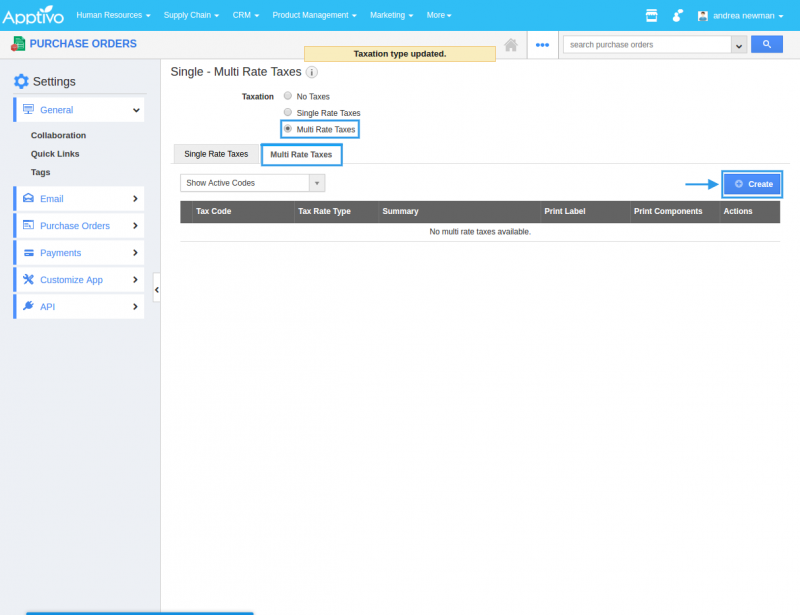Click the blue search magnifier button
The width and height of the screenshot is (800, 615).
click(767, 45)
